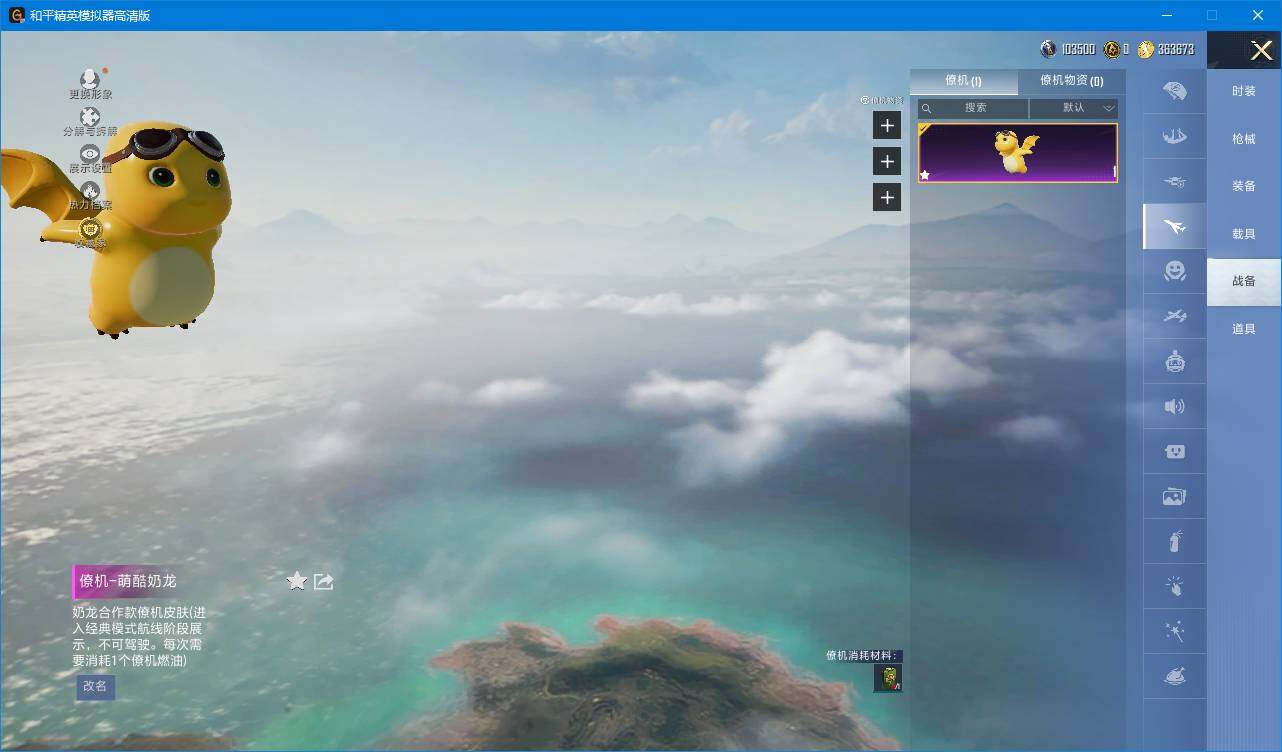Open the parachute skins category icon
1282x752 pixels.
[1175, 91]
